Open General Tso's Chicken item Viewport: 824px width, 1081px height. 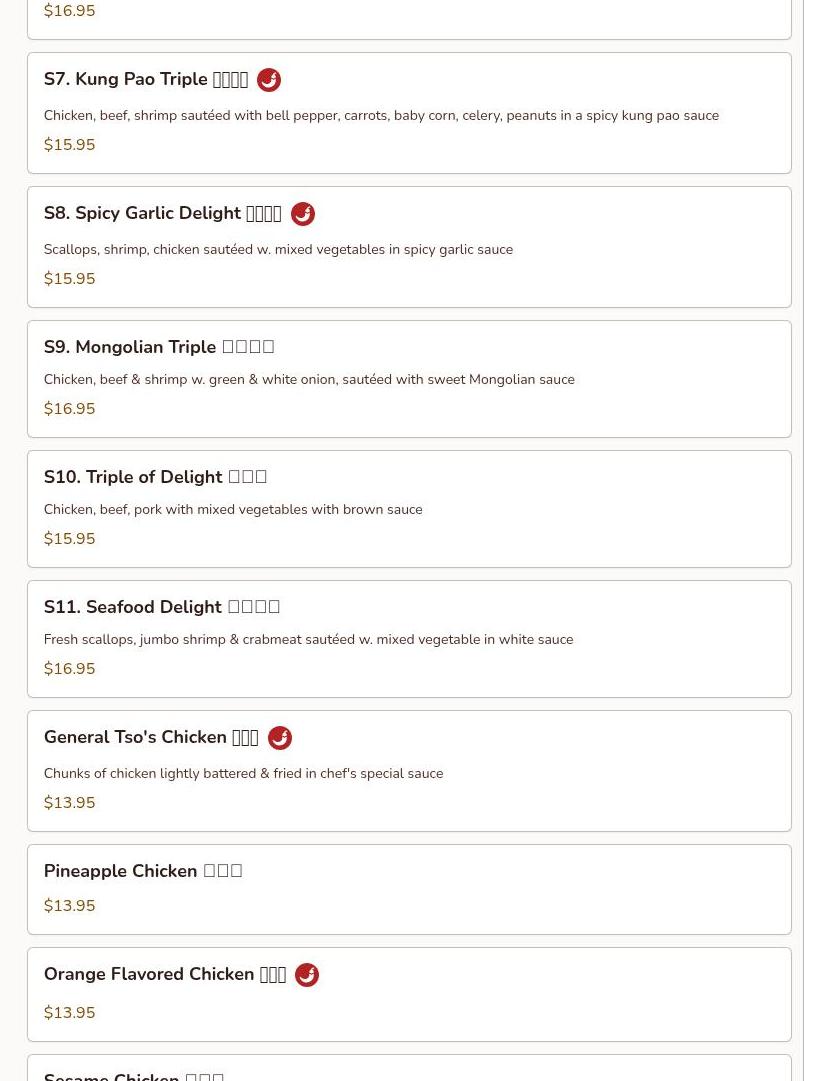150,738
